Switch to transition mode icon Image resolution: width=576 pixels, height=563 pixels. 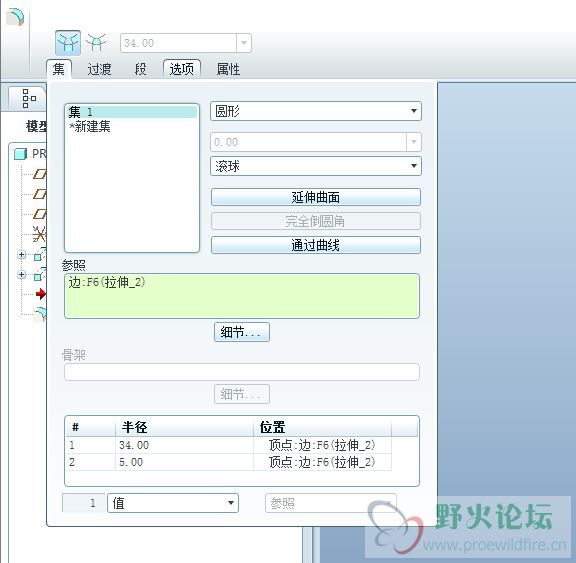[x=96, y=43]
